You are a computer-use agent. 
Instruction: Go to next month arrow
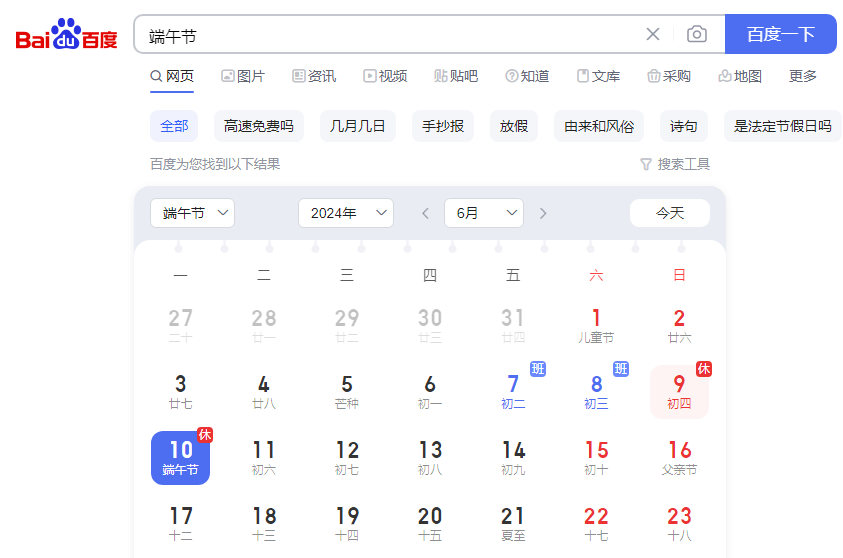[543, 213]
